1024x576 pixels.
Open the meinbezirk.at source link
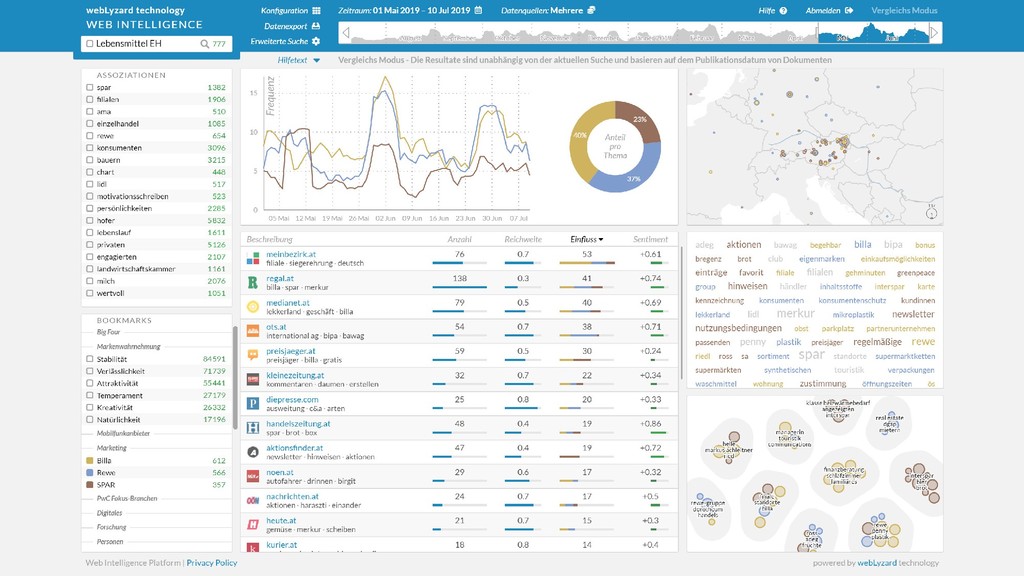pyautogui.click(x=291, y=254)
